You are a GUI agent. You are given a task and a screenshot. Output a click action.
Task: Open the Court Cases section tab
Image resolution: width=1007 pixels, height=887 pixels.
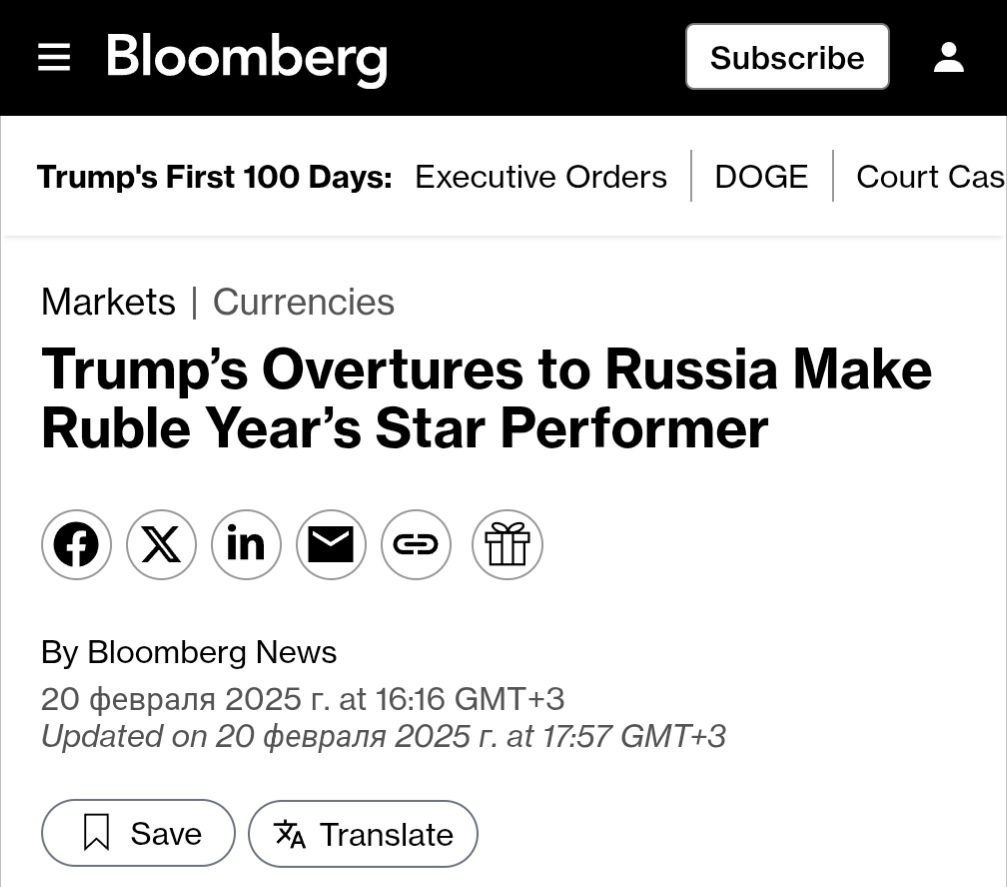(929, 177)
